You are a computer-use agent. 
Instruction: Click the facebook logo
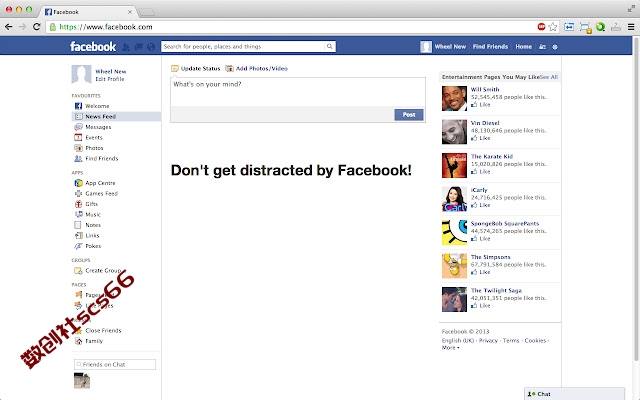click(x=93, y=47)
